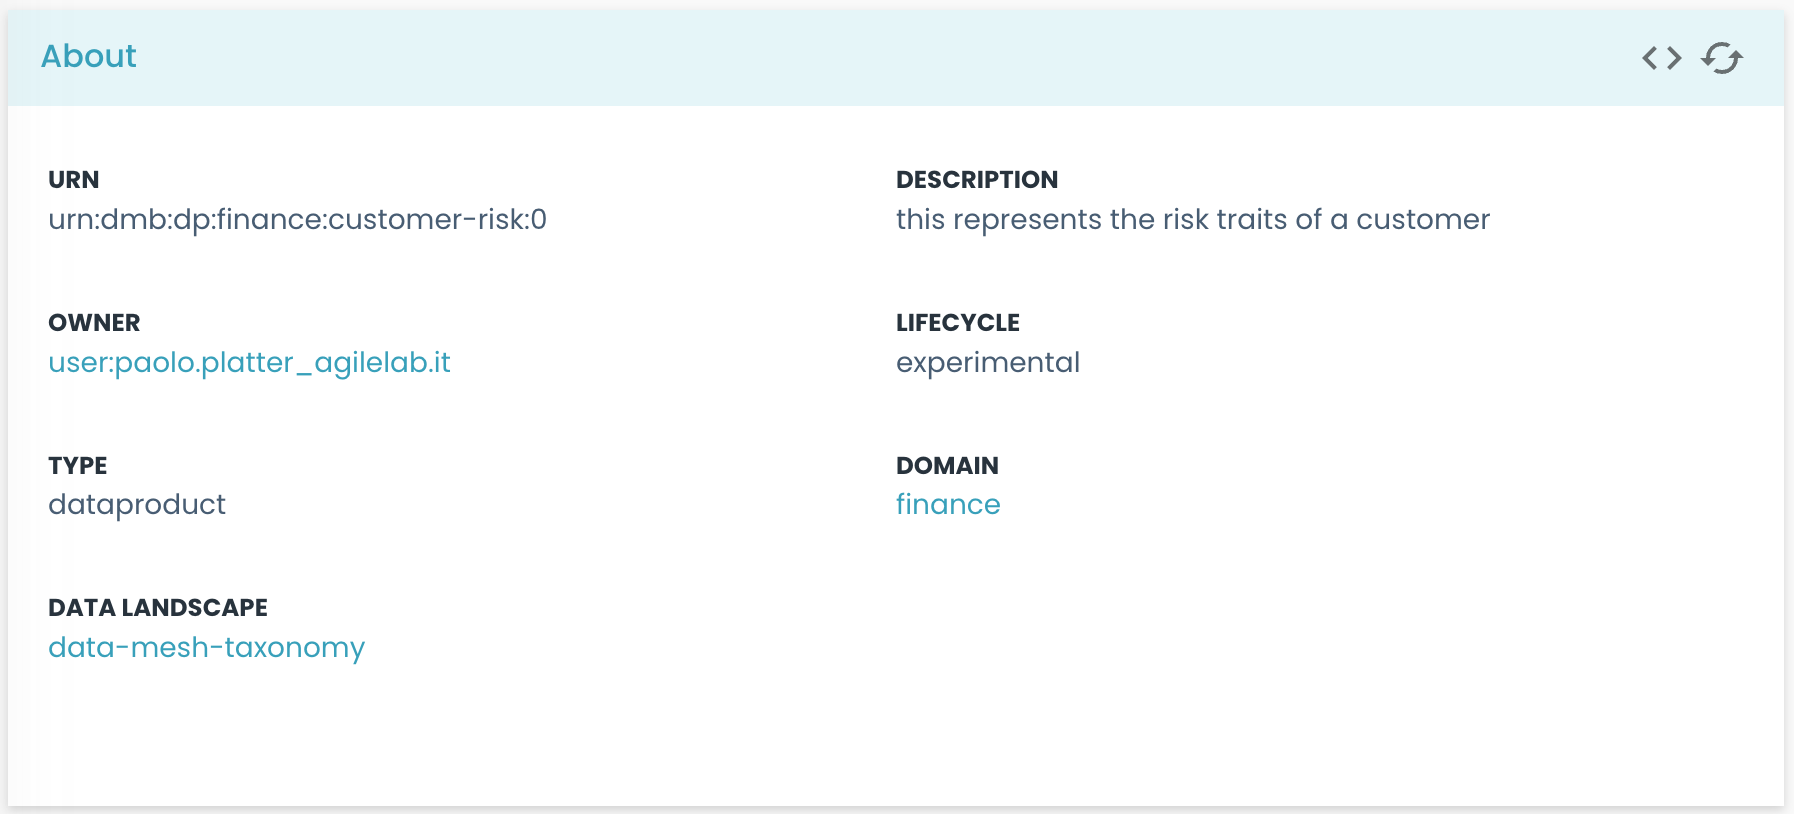The width and height of the screenshot is (1794, 814).
Task: Click the DESCRIPTION field label
Action: click(976, 180)
